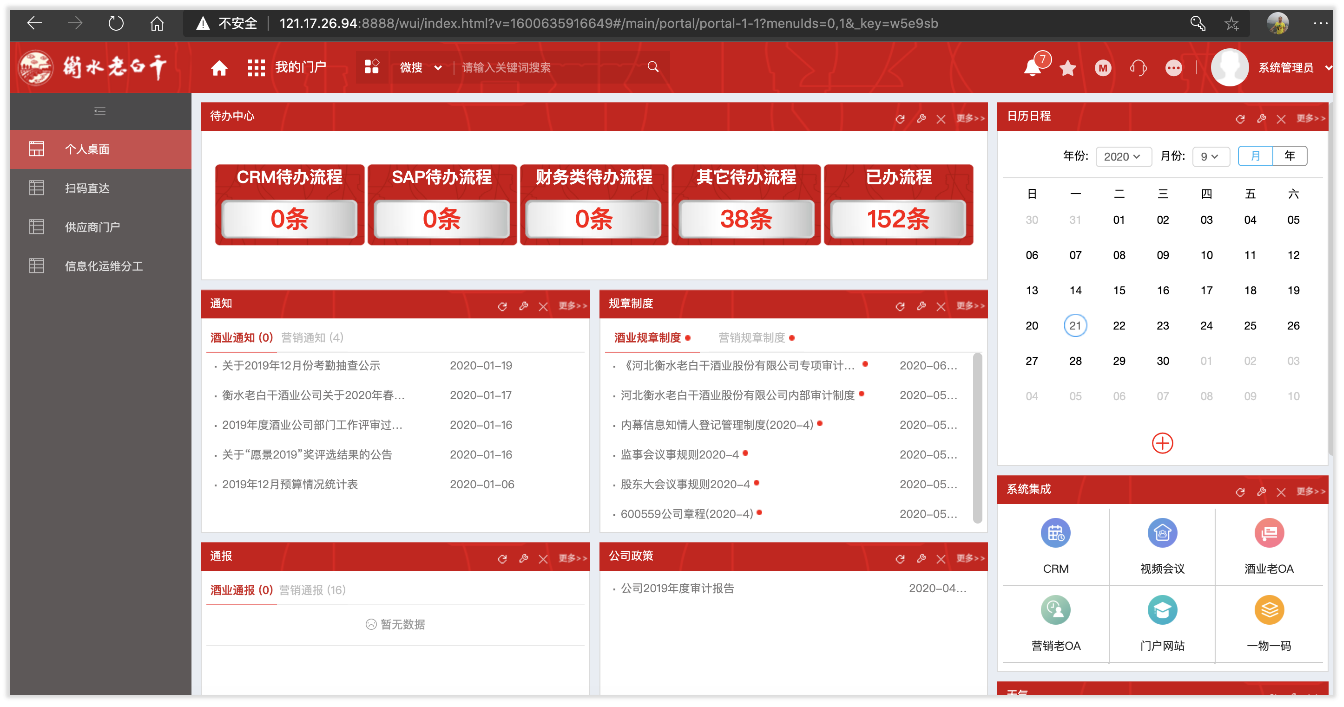
Task: Bookmark this page with browser star
Action: (1231, 23)
